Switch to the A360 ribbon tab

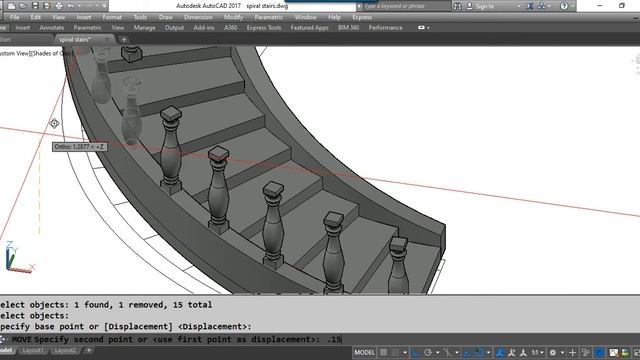tap(231, 28)
